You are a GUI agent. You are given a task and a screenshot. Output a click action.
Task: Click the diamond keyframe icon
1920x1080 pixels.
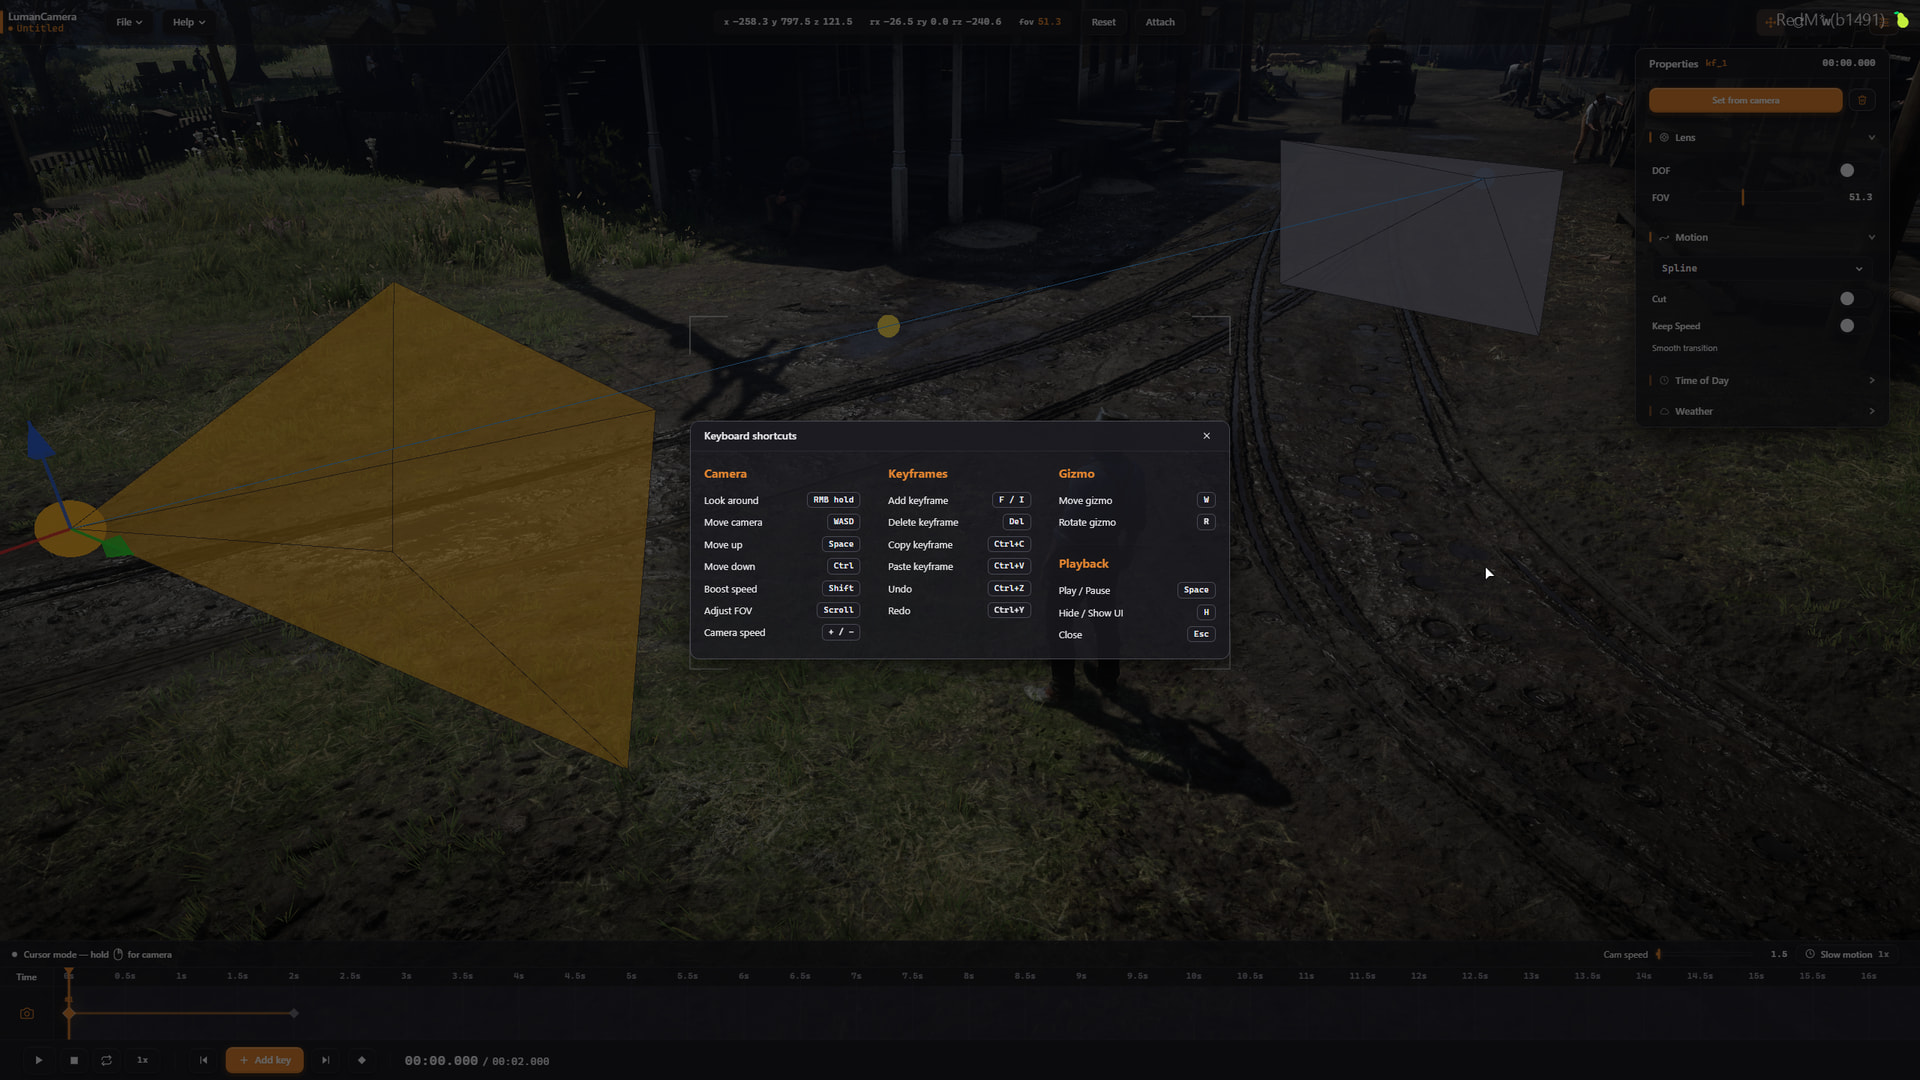coord(362,1060)
